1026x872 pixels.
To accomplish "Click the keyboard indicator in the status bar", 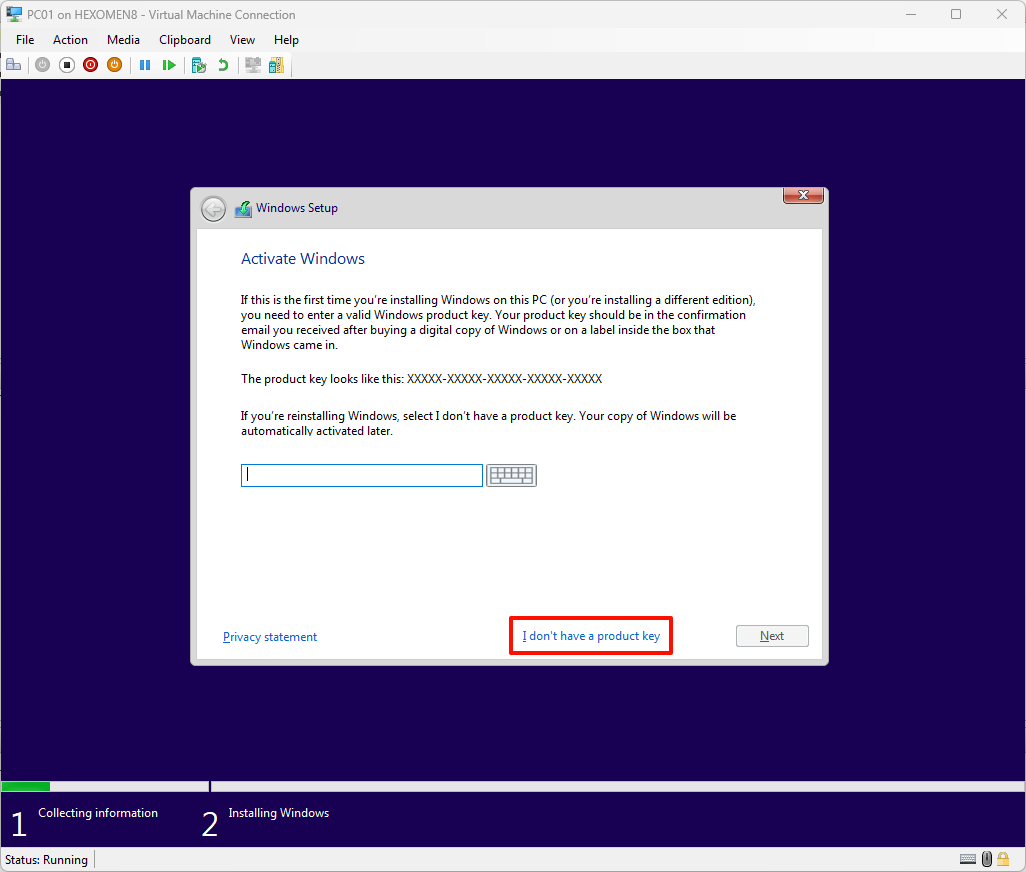I will [x=968, y=859].
